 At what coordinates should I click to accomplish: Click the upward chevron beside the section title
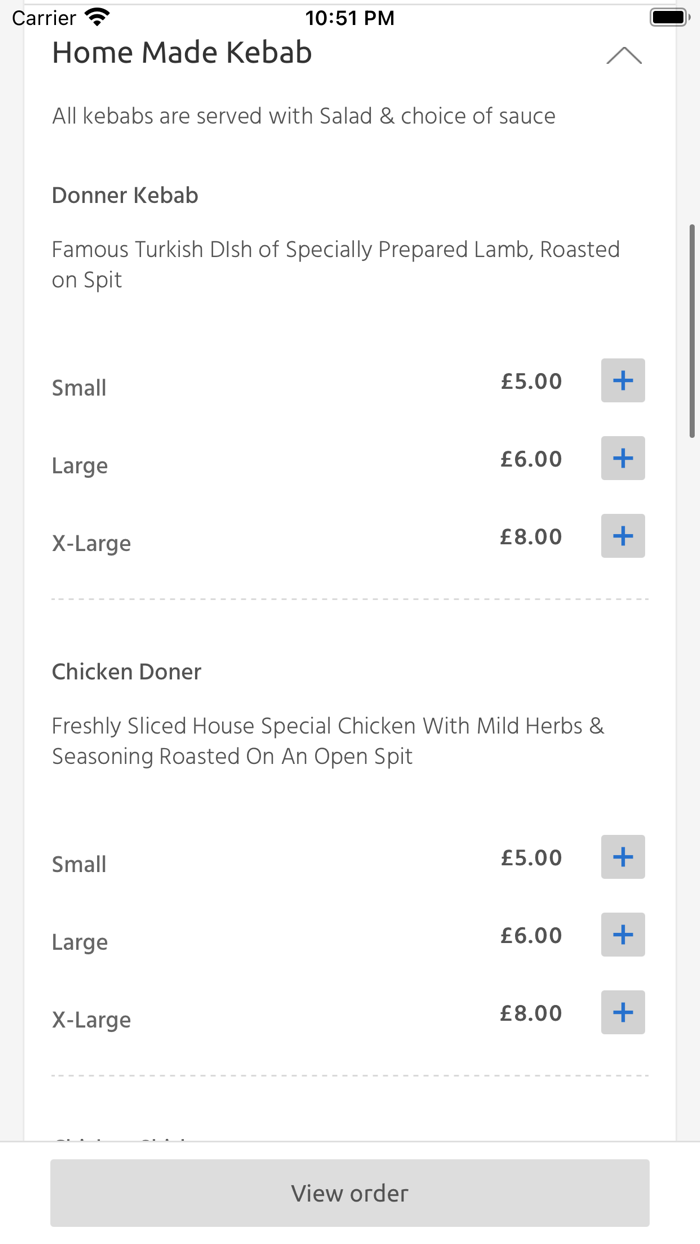pyautogui.click(x=624, y=55)
